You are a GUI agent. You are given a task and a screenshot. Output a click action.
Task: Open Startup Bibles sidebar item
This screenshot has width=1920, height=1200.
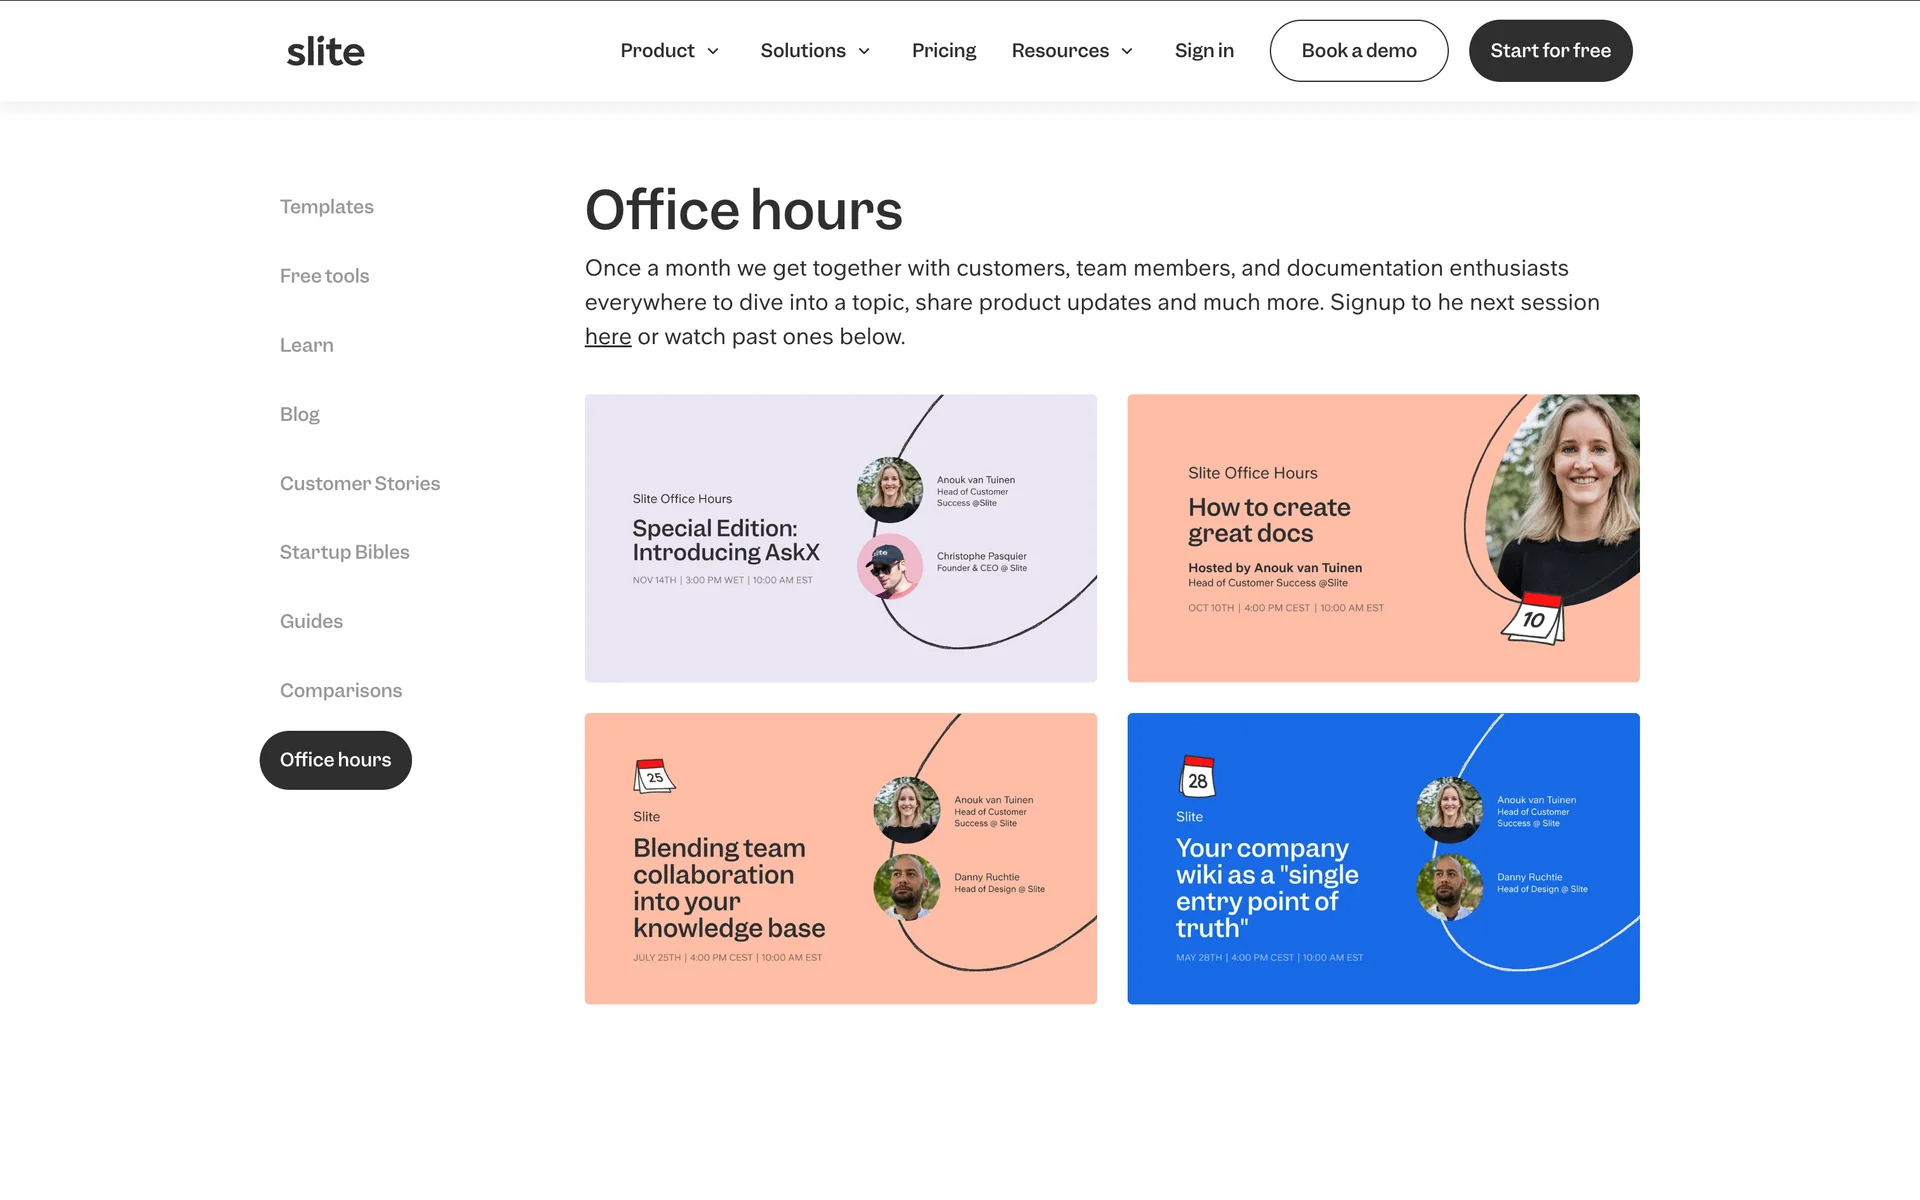[x=344, y=552]
